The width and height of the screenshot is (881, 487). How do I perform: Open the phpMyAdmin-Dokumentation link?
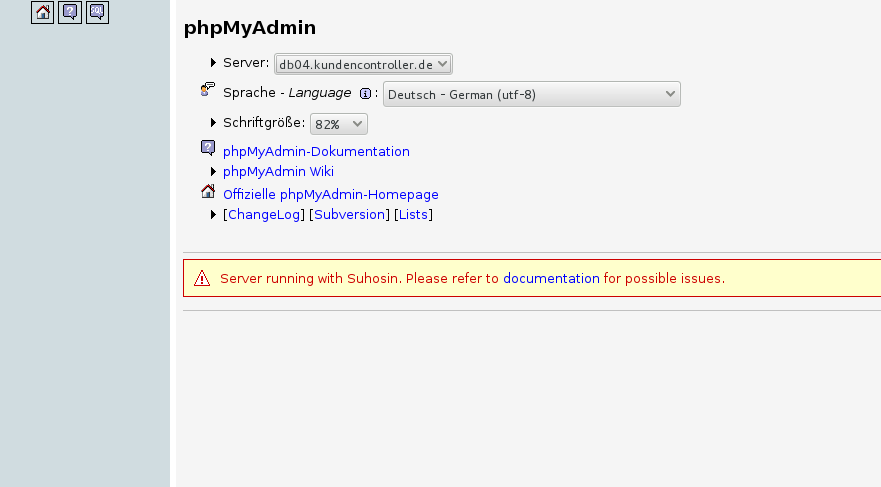(316, 152)
